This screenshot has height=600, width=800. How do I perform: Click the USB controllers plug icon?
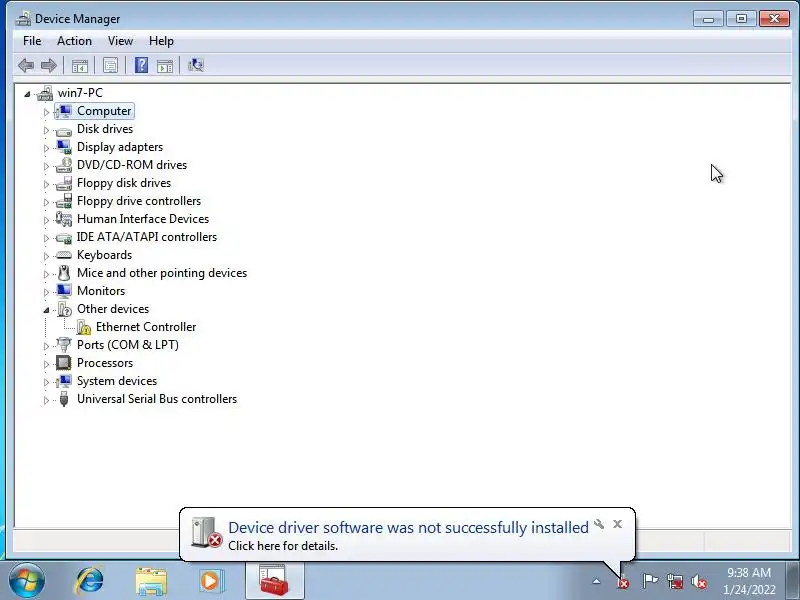click(64, 399)
